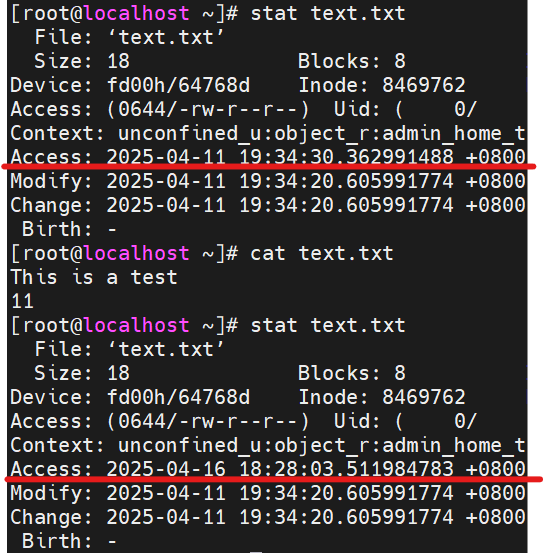Click the 0644 permissions in the initial stat output
The width and height of the screenshot is (543, 553).
142,109
